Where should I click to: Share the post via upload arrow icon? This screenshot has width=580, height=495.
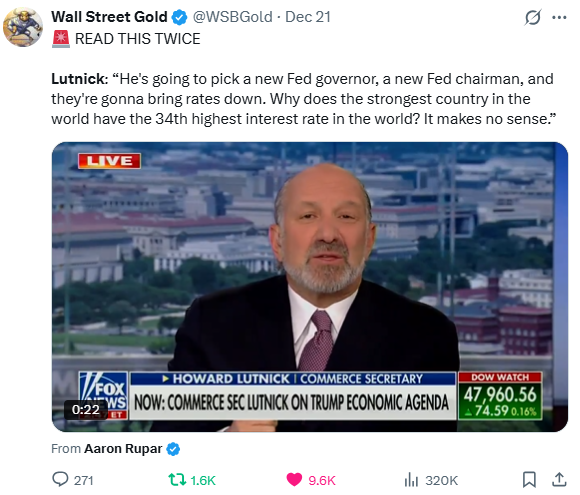click(x=559, y=479)
